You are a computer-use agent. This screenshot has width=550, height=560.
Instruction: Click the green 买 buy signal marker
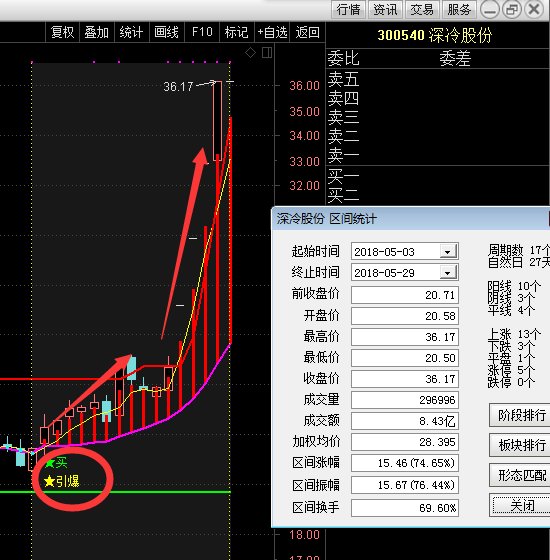56,463
